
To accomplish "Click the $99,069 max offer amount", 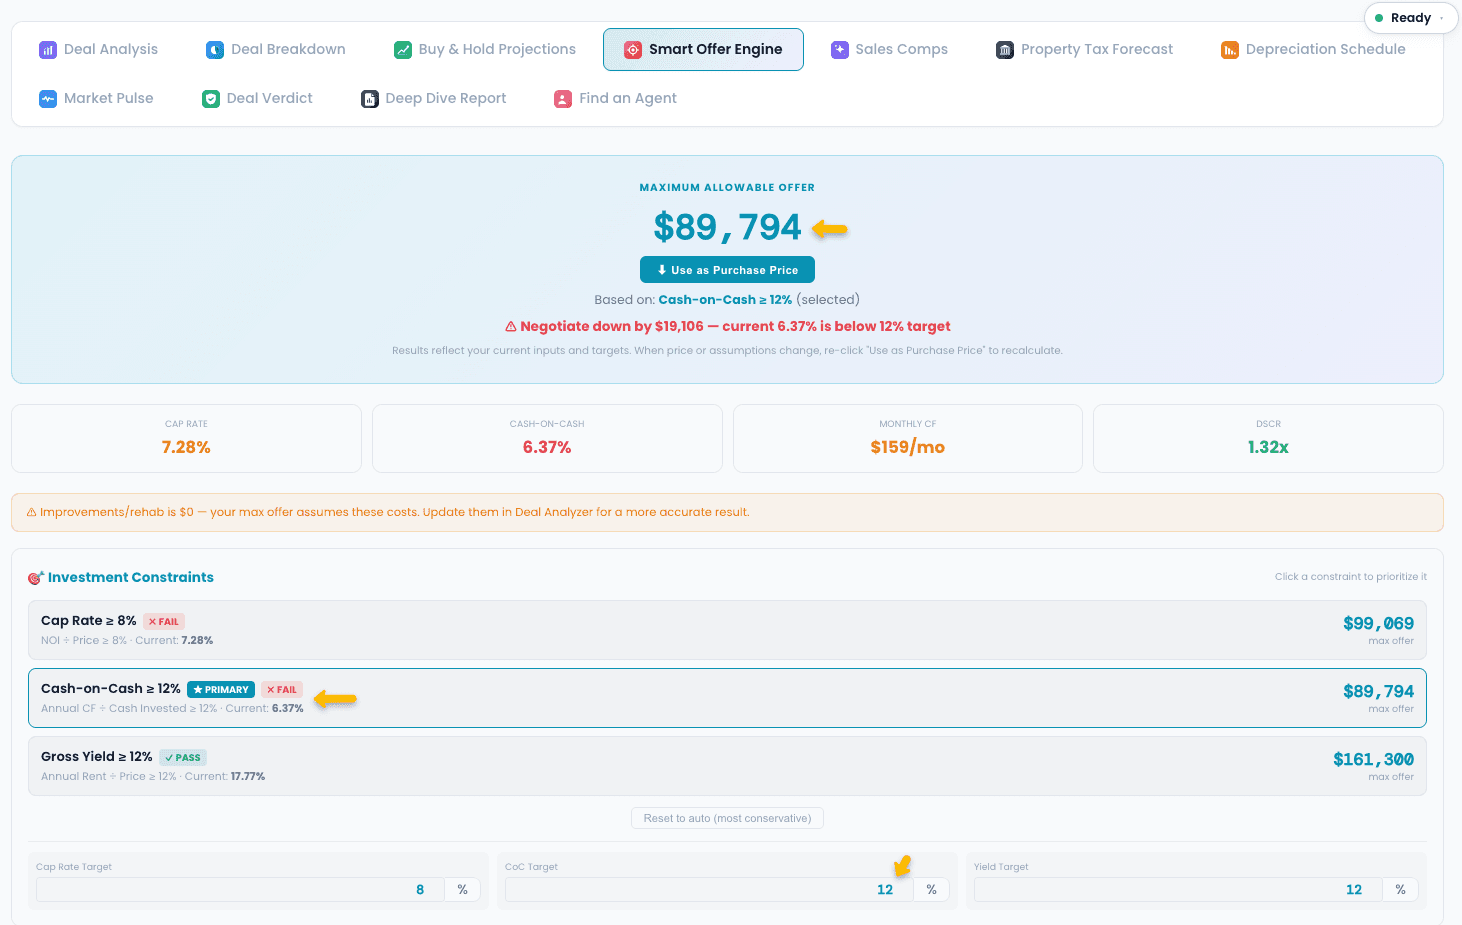I will coord(1378,623).
